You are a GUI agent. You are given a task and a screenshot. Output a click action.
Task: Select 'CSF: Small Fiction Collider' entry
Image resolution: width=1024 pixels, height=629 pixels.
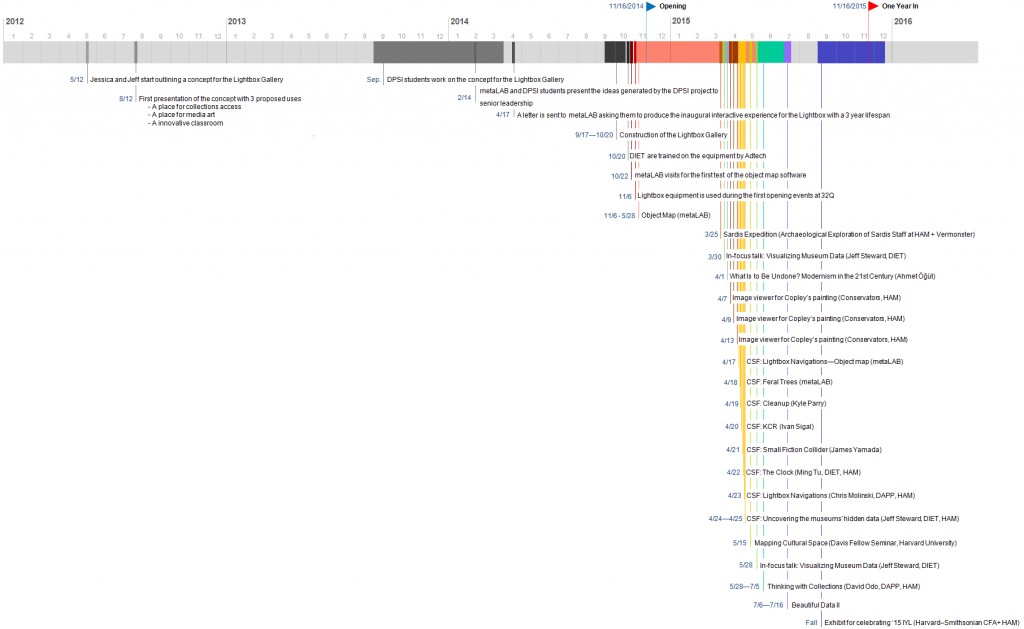click(814, 450)
